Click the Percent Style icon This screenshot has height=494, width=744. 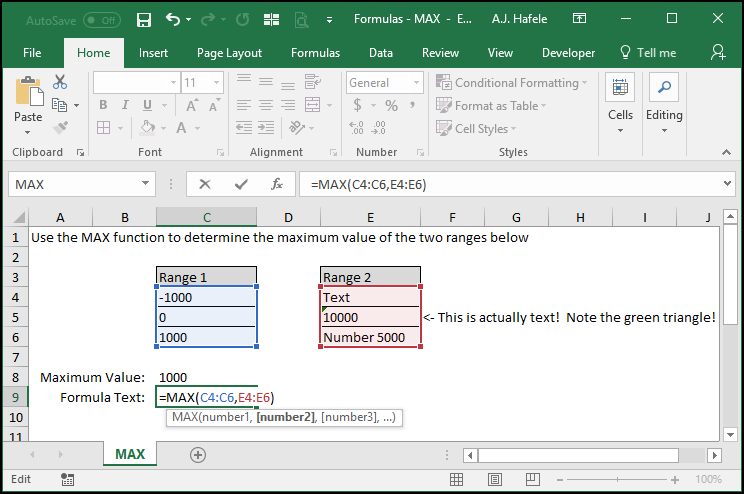pyautogui.click(x=391, y=105)
